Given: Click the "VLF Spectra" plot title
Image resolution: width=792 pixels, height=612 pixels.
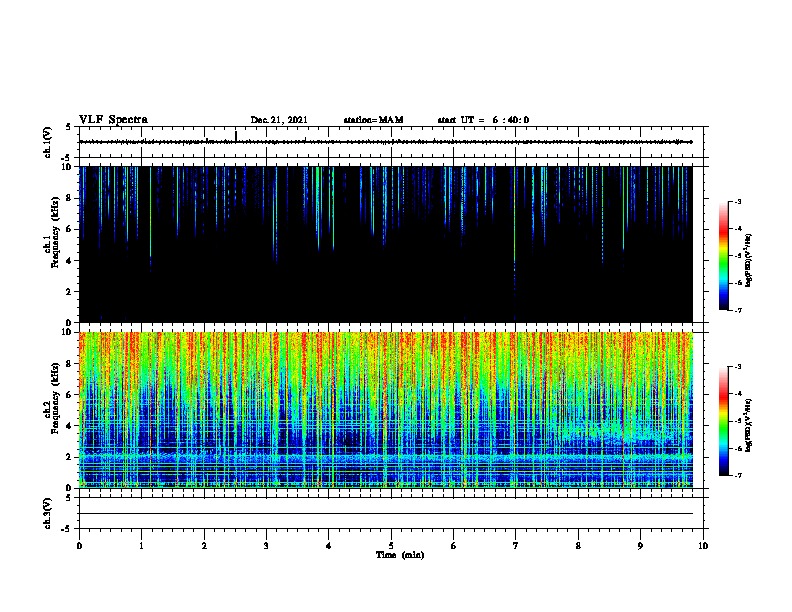Looking at the screenshot, I should pos(113,120).
